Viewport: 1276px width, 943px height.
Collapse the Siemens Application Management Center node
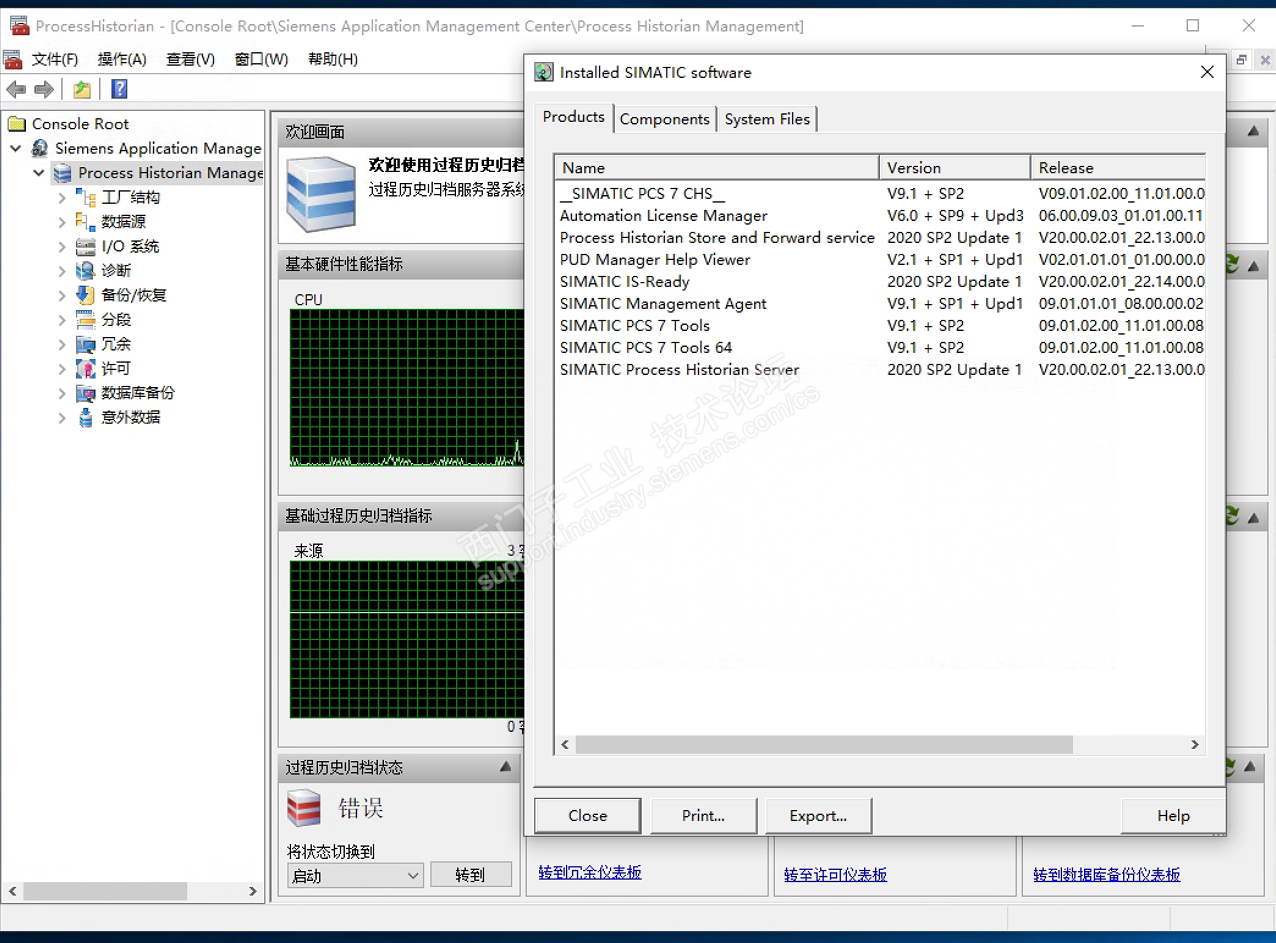(x=15, y=148)
